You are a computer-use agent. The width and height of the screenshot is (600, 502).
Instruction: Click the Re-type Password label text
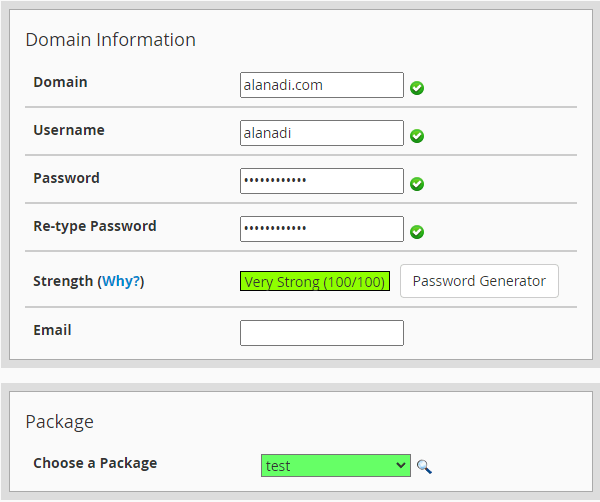[95, 226]
